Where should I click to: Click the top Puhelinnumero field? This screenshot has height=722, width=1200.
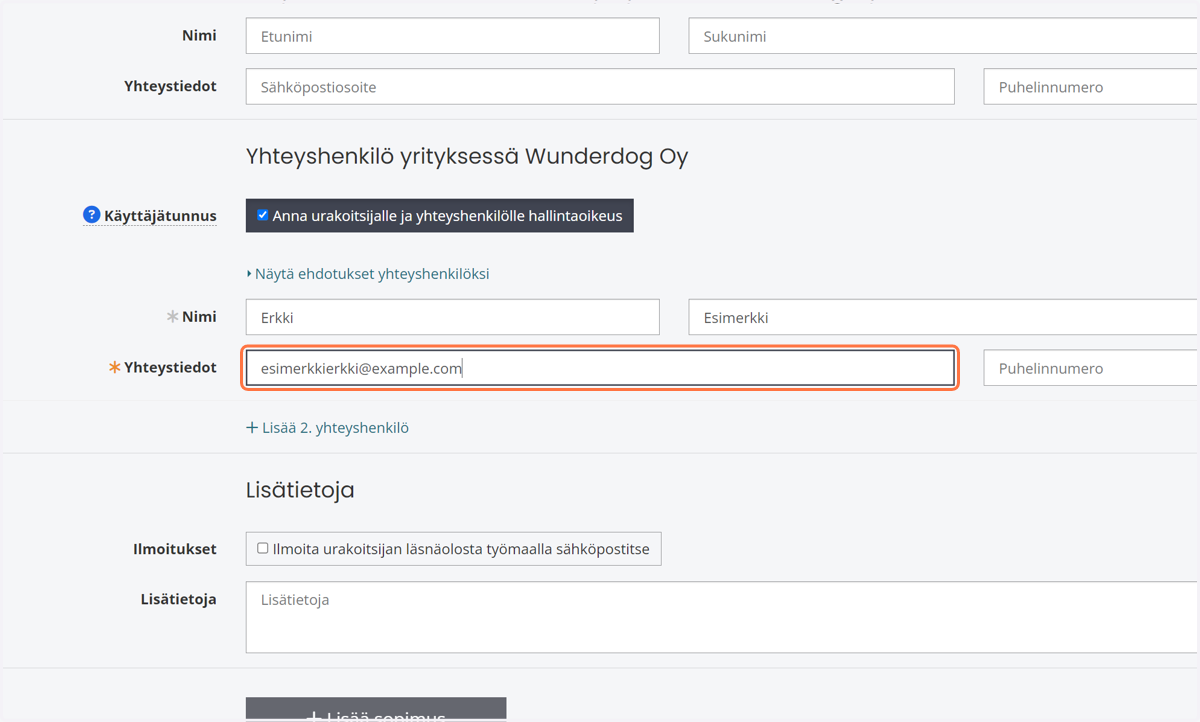pyautogui.click(x=1092, y=87)
